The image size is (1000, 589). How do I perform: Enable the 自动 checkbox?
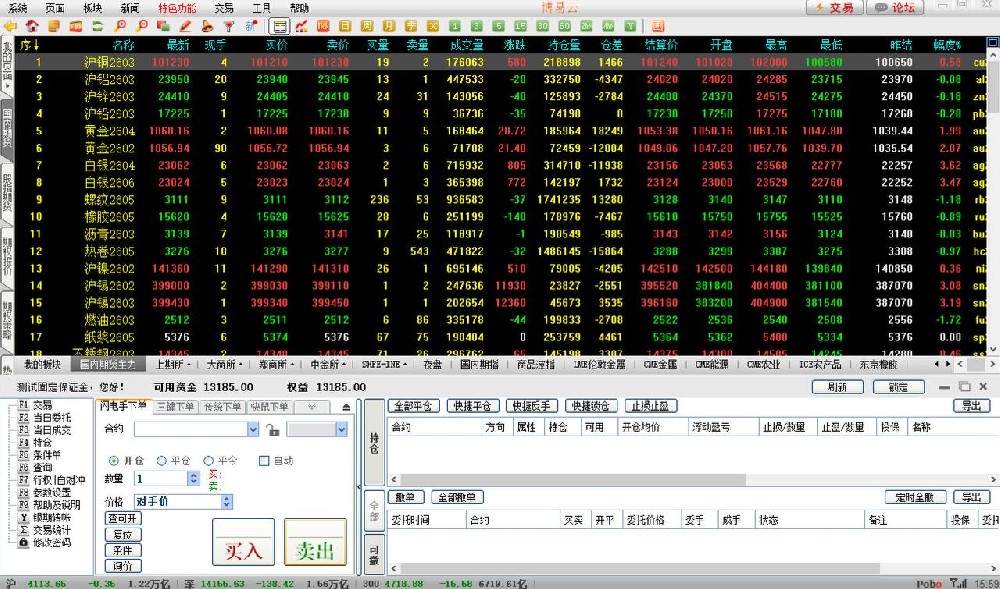tap(264, 461)
